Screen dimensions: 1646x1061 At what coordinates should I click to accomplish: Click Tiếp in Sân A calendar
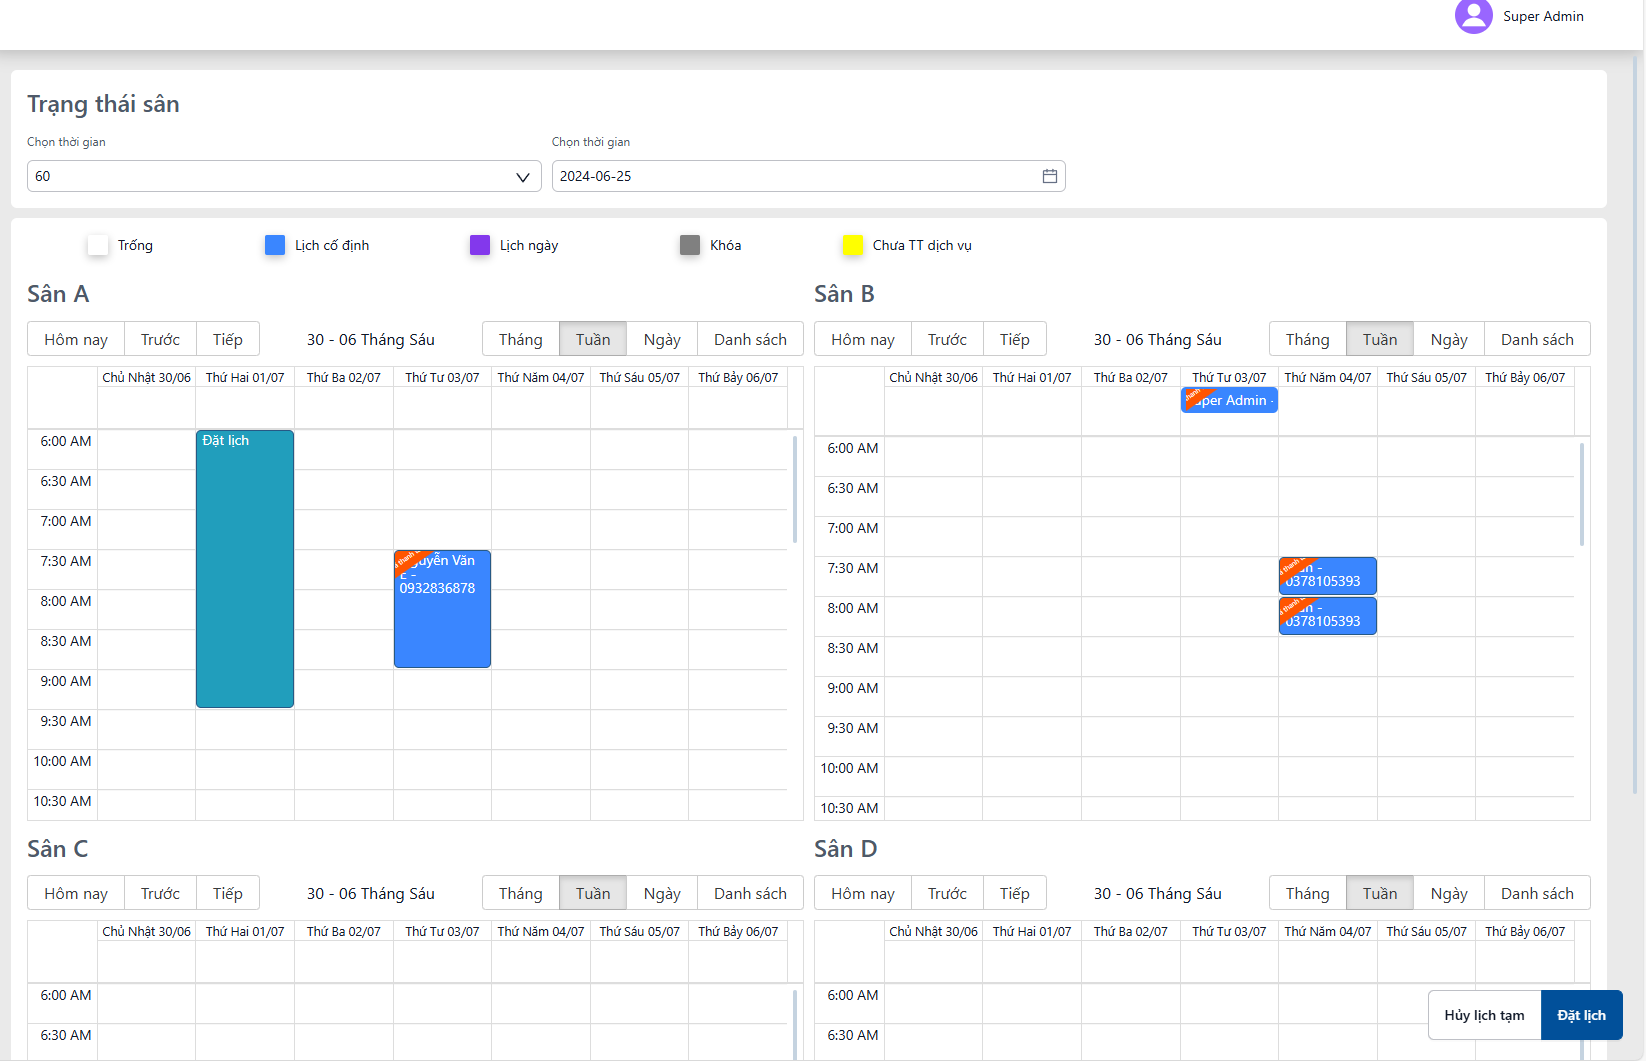coord(228,339)
